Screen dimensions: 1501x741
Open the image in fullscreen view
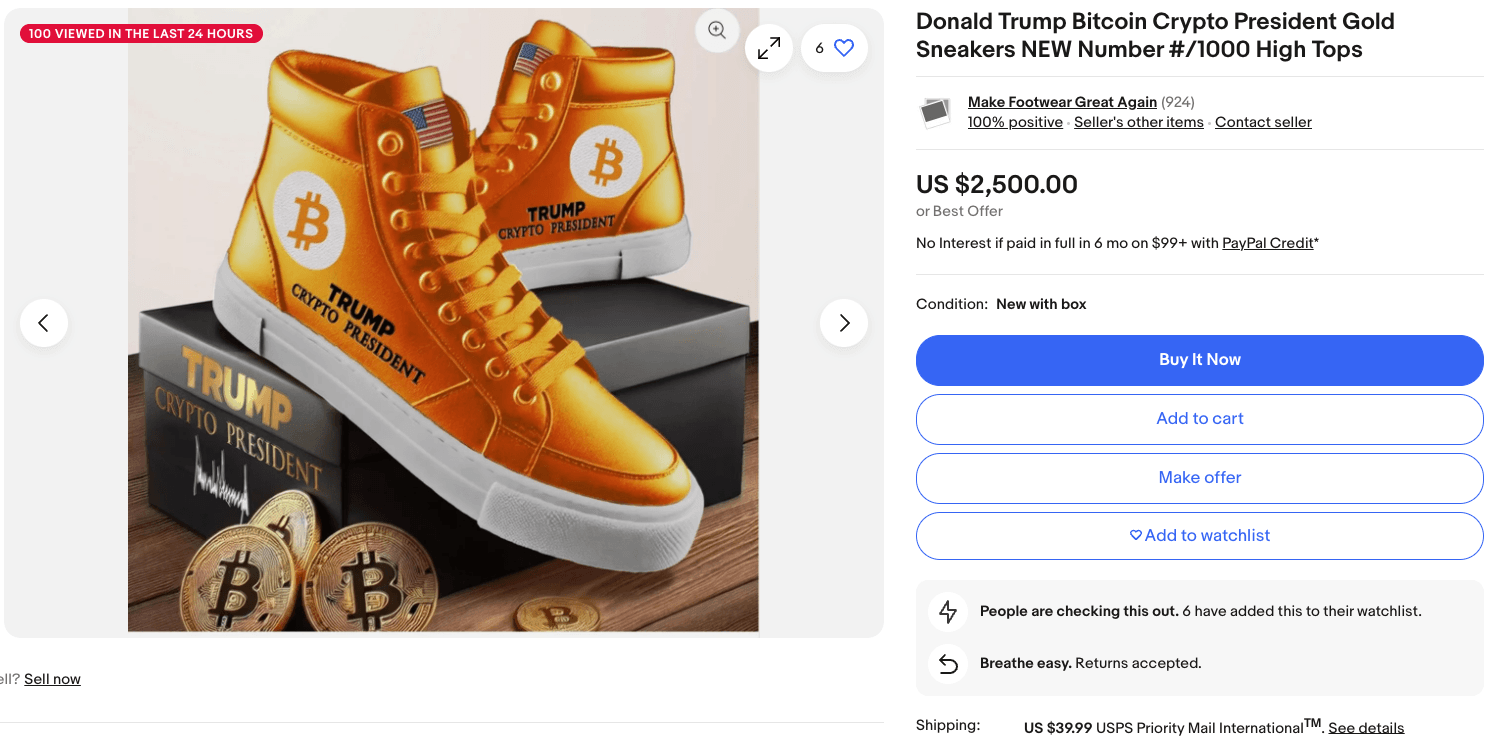(769, 48)
